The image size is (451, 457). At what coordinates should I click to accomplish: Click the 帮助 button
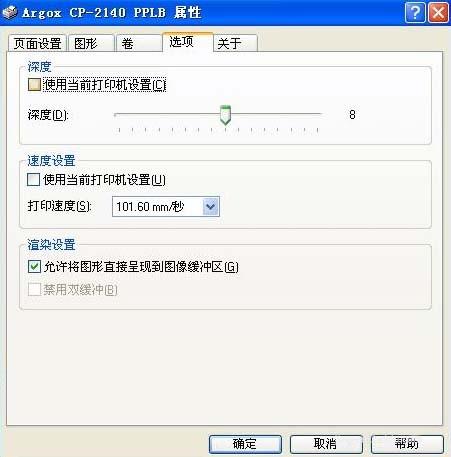(407, 444)
